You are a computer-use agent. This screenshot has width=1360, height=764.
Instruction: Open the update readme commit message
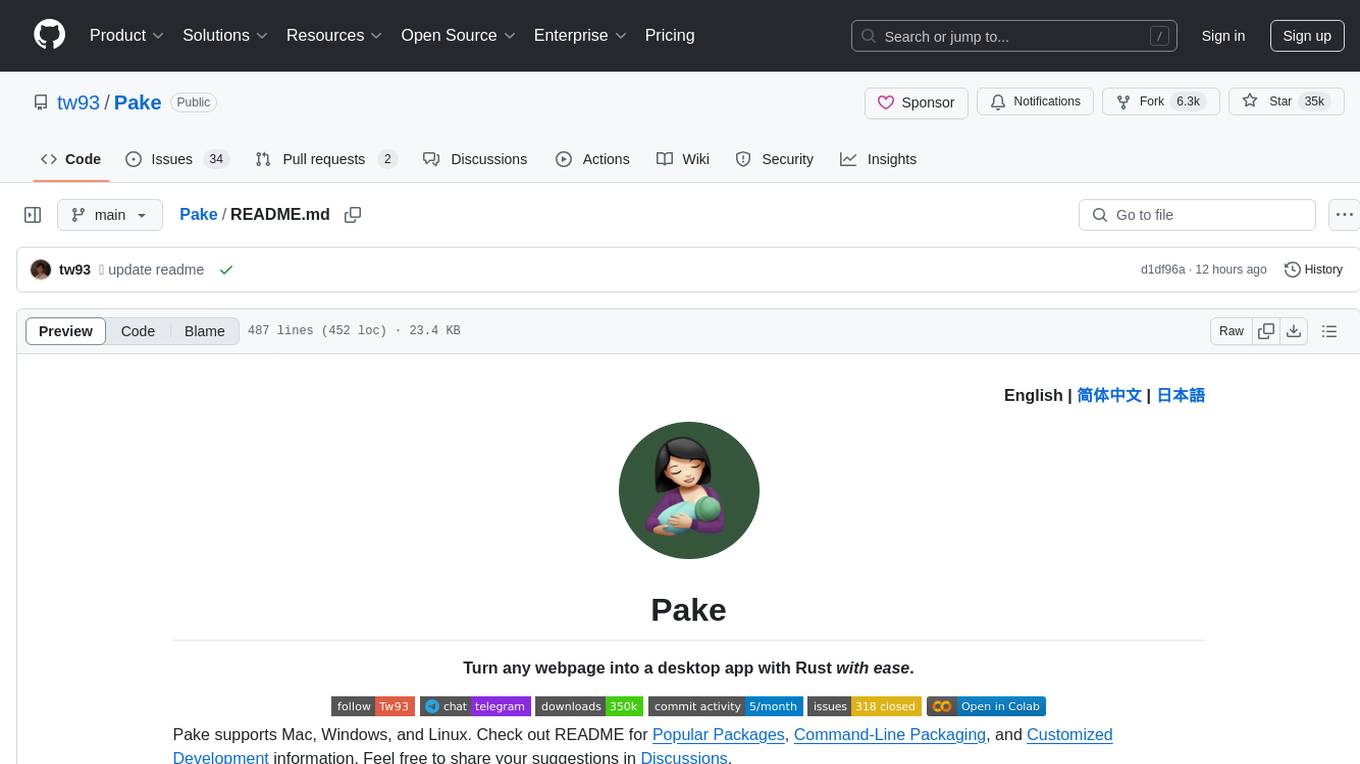tap(156, 270)
